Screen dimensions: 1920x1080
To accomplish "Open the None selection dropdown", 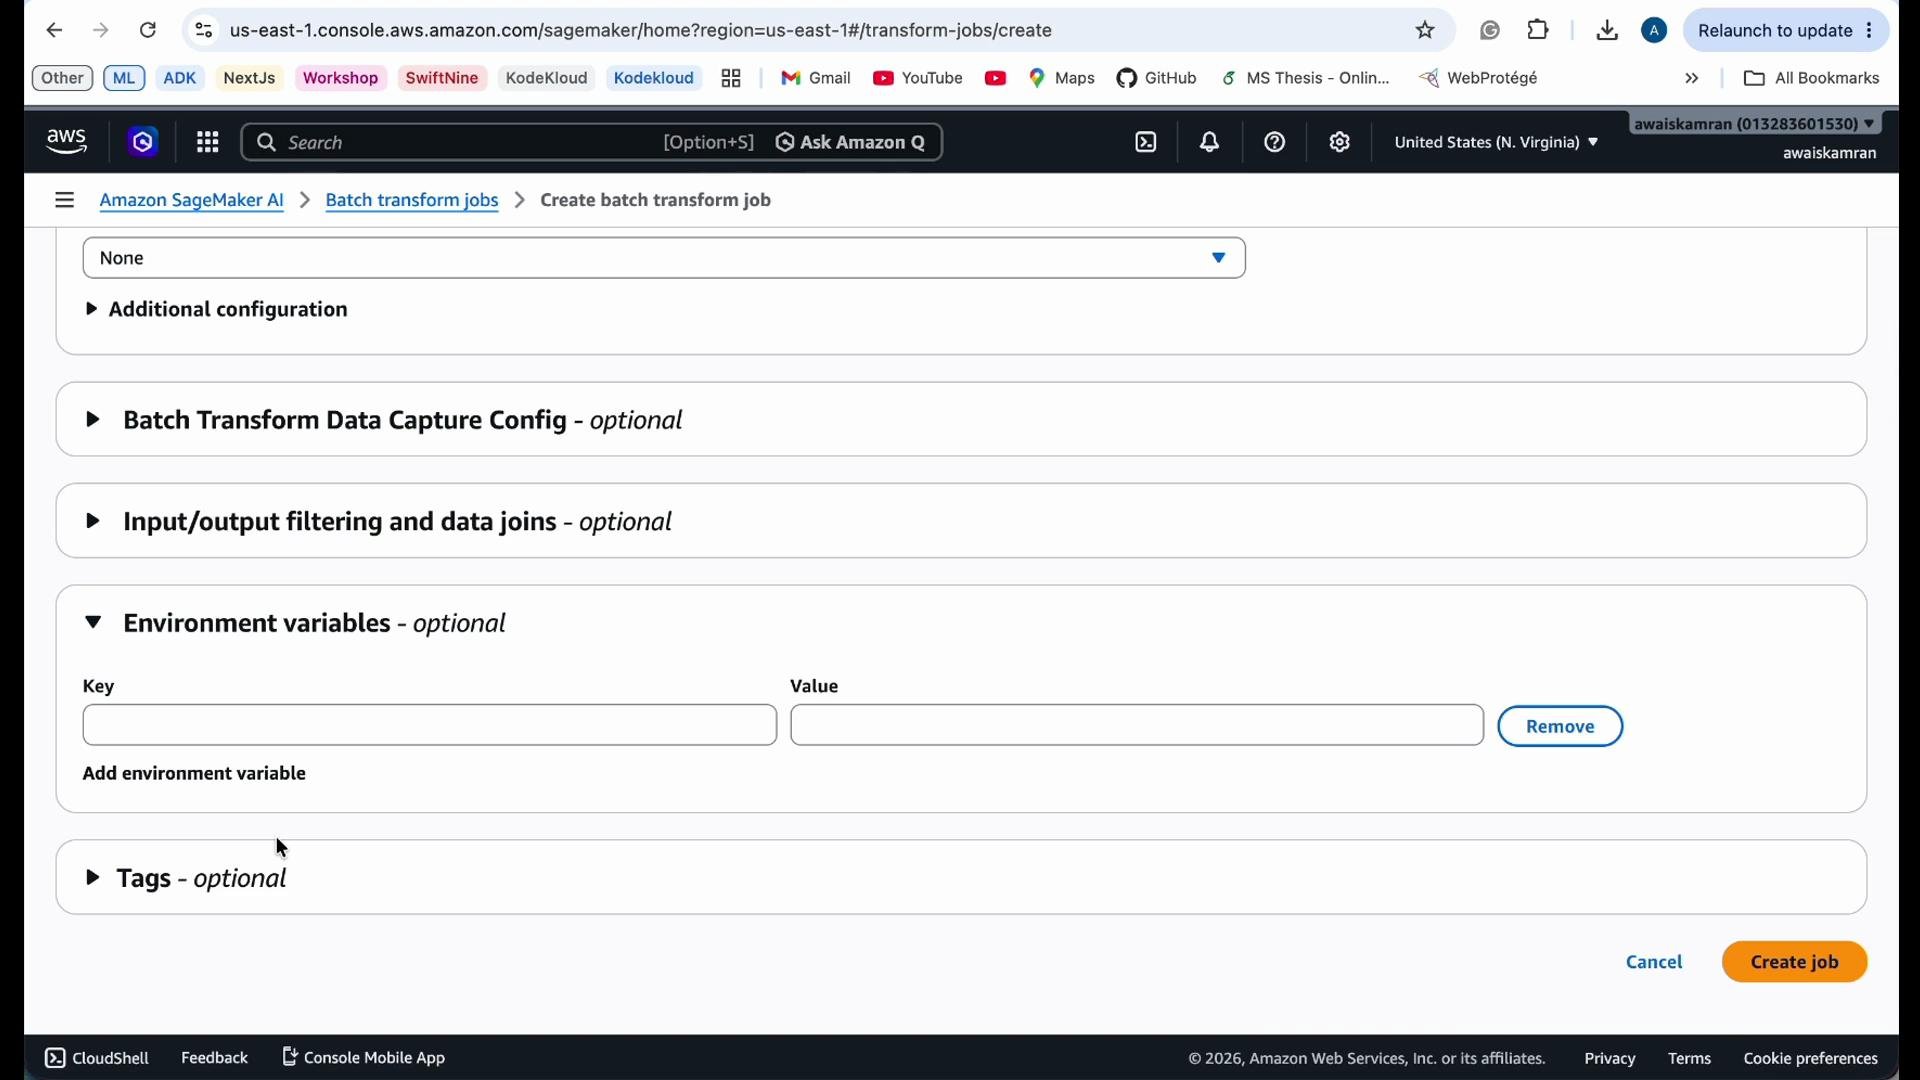I will coord(665,259).
